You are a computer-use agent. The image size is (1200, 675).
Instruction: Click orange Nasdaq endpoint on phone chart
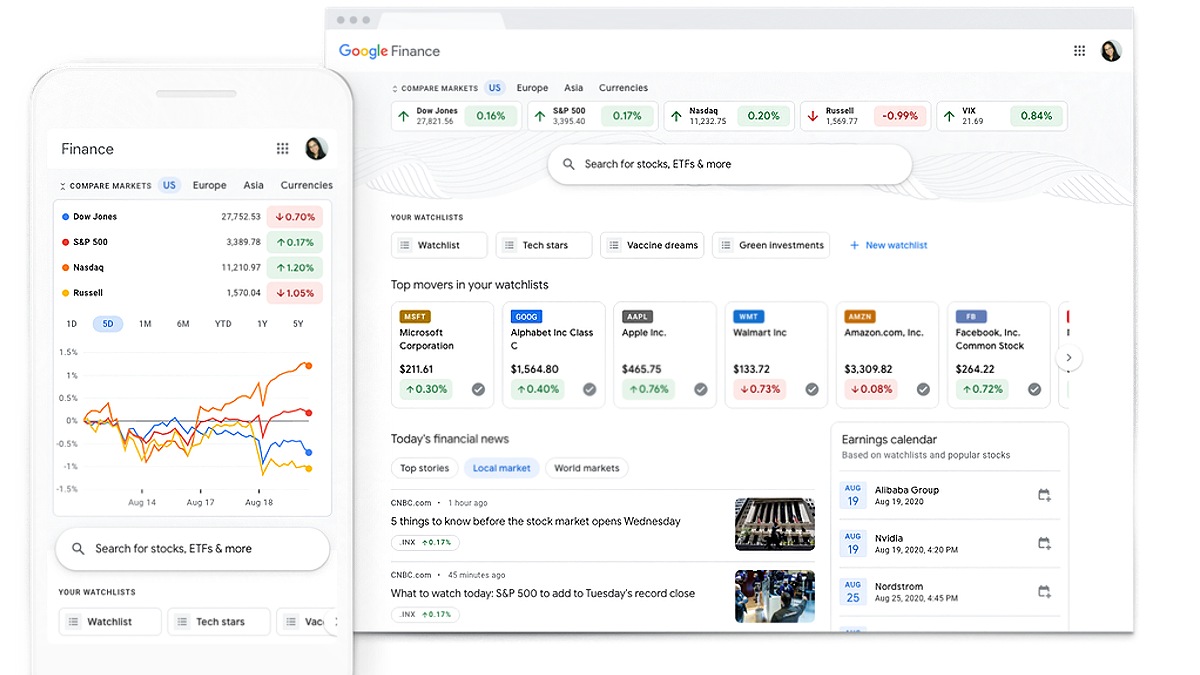(x=308, y=366)
